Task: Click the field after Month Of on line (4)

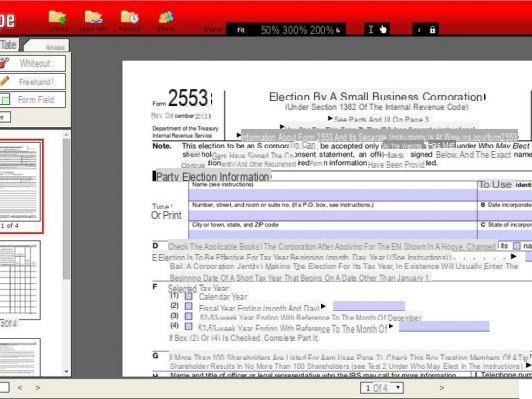Action: (x=444, y=326)
